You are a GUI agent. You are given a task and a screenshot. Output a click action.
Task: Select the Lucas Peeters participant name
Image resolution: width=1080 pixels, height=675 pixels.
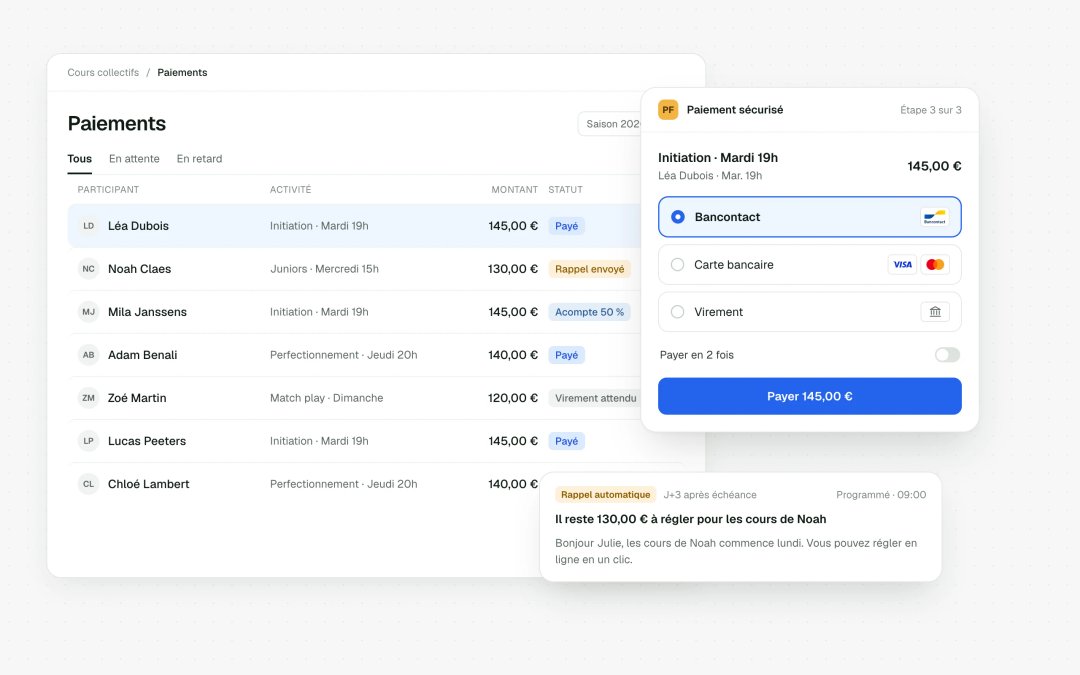pyautogui.click(x=147, y=441)
